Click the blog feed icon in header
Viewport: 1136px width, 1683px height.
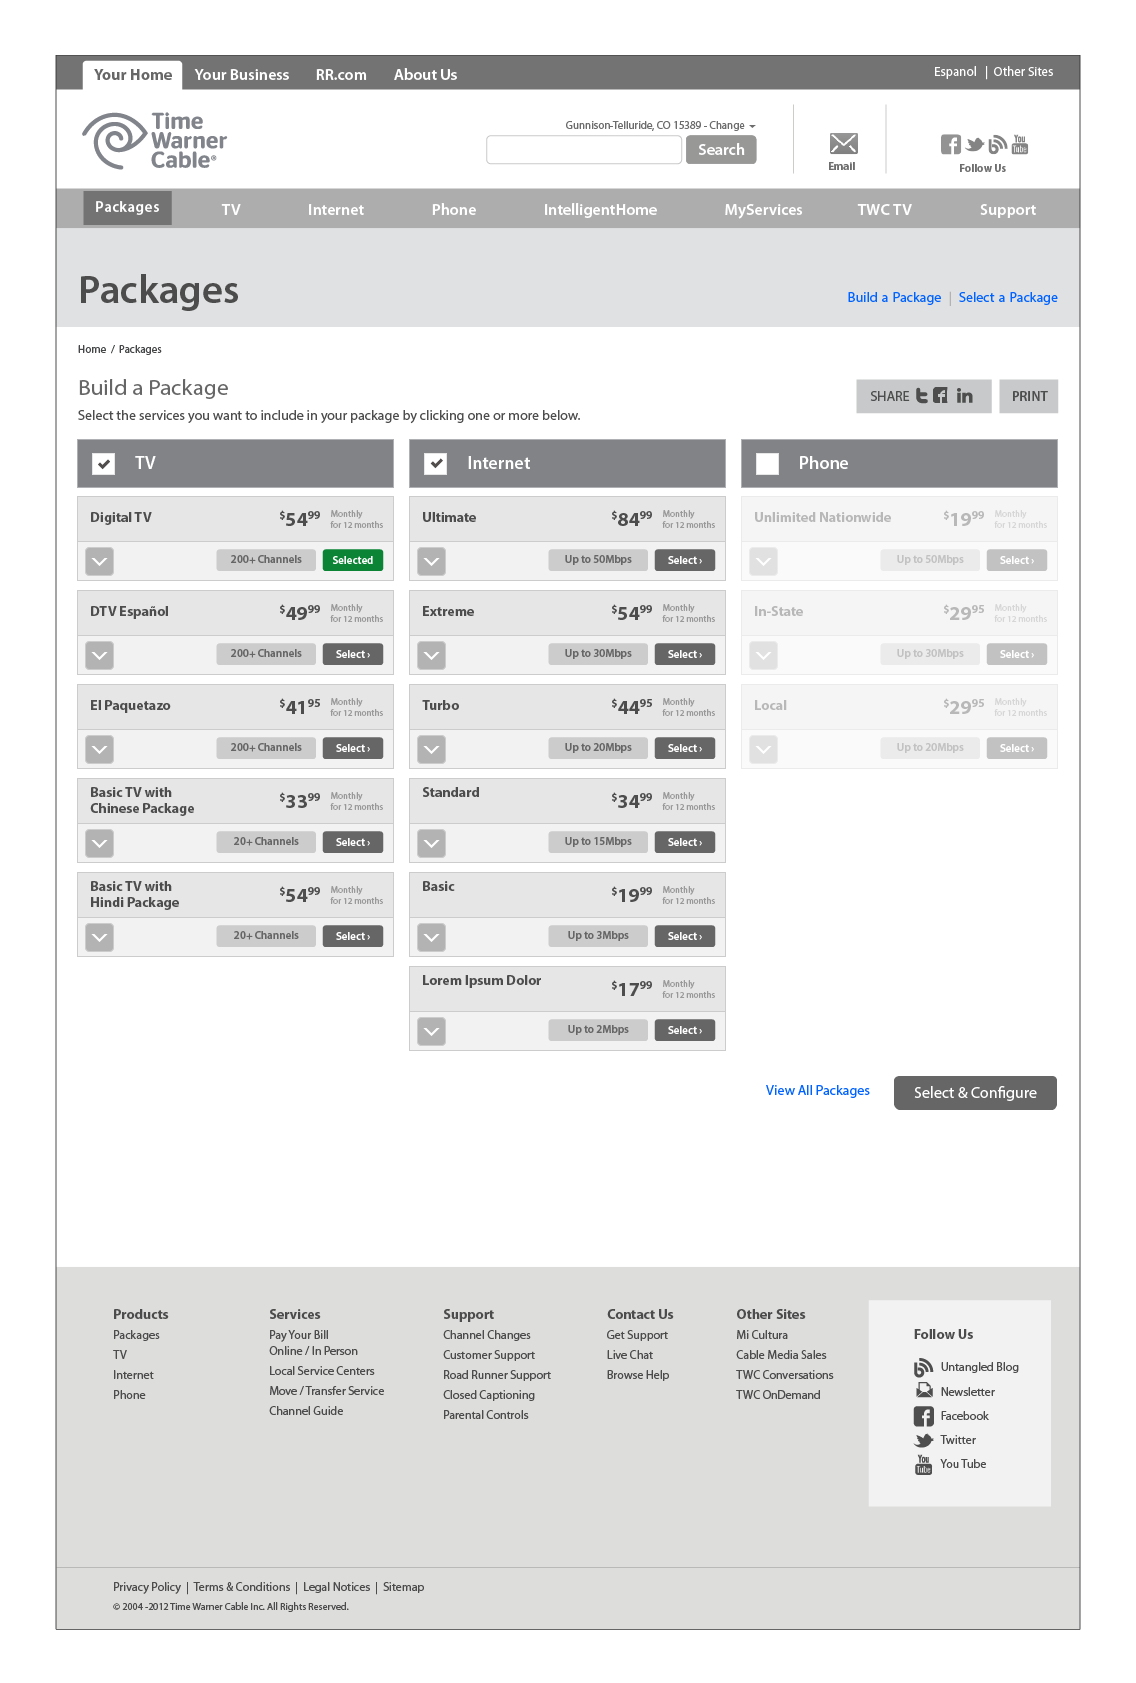(x=997, y=145)
